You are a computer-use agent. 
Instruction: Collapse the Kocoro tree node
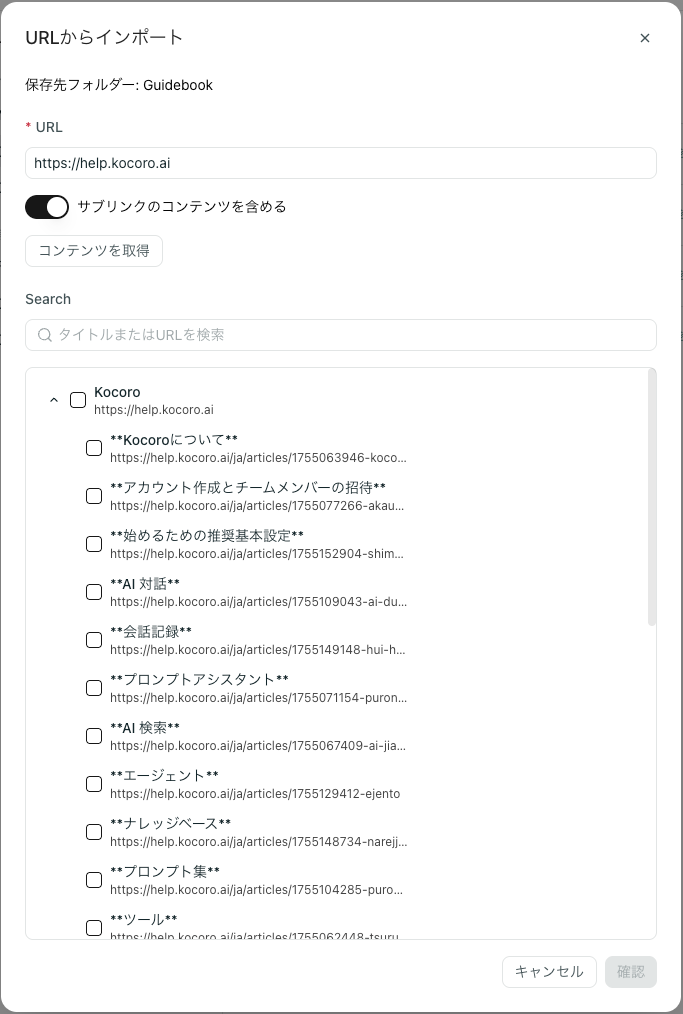(x=54, y=400)
